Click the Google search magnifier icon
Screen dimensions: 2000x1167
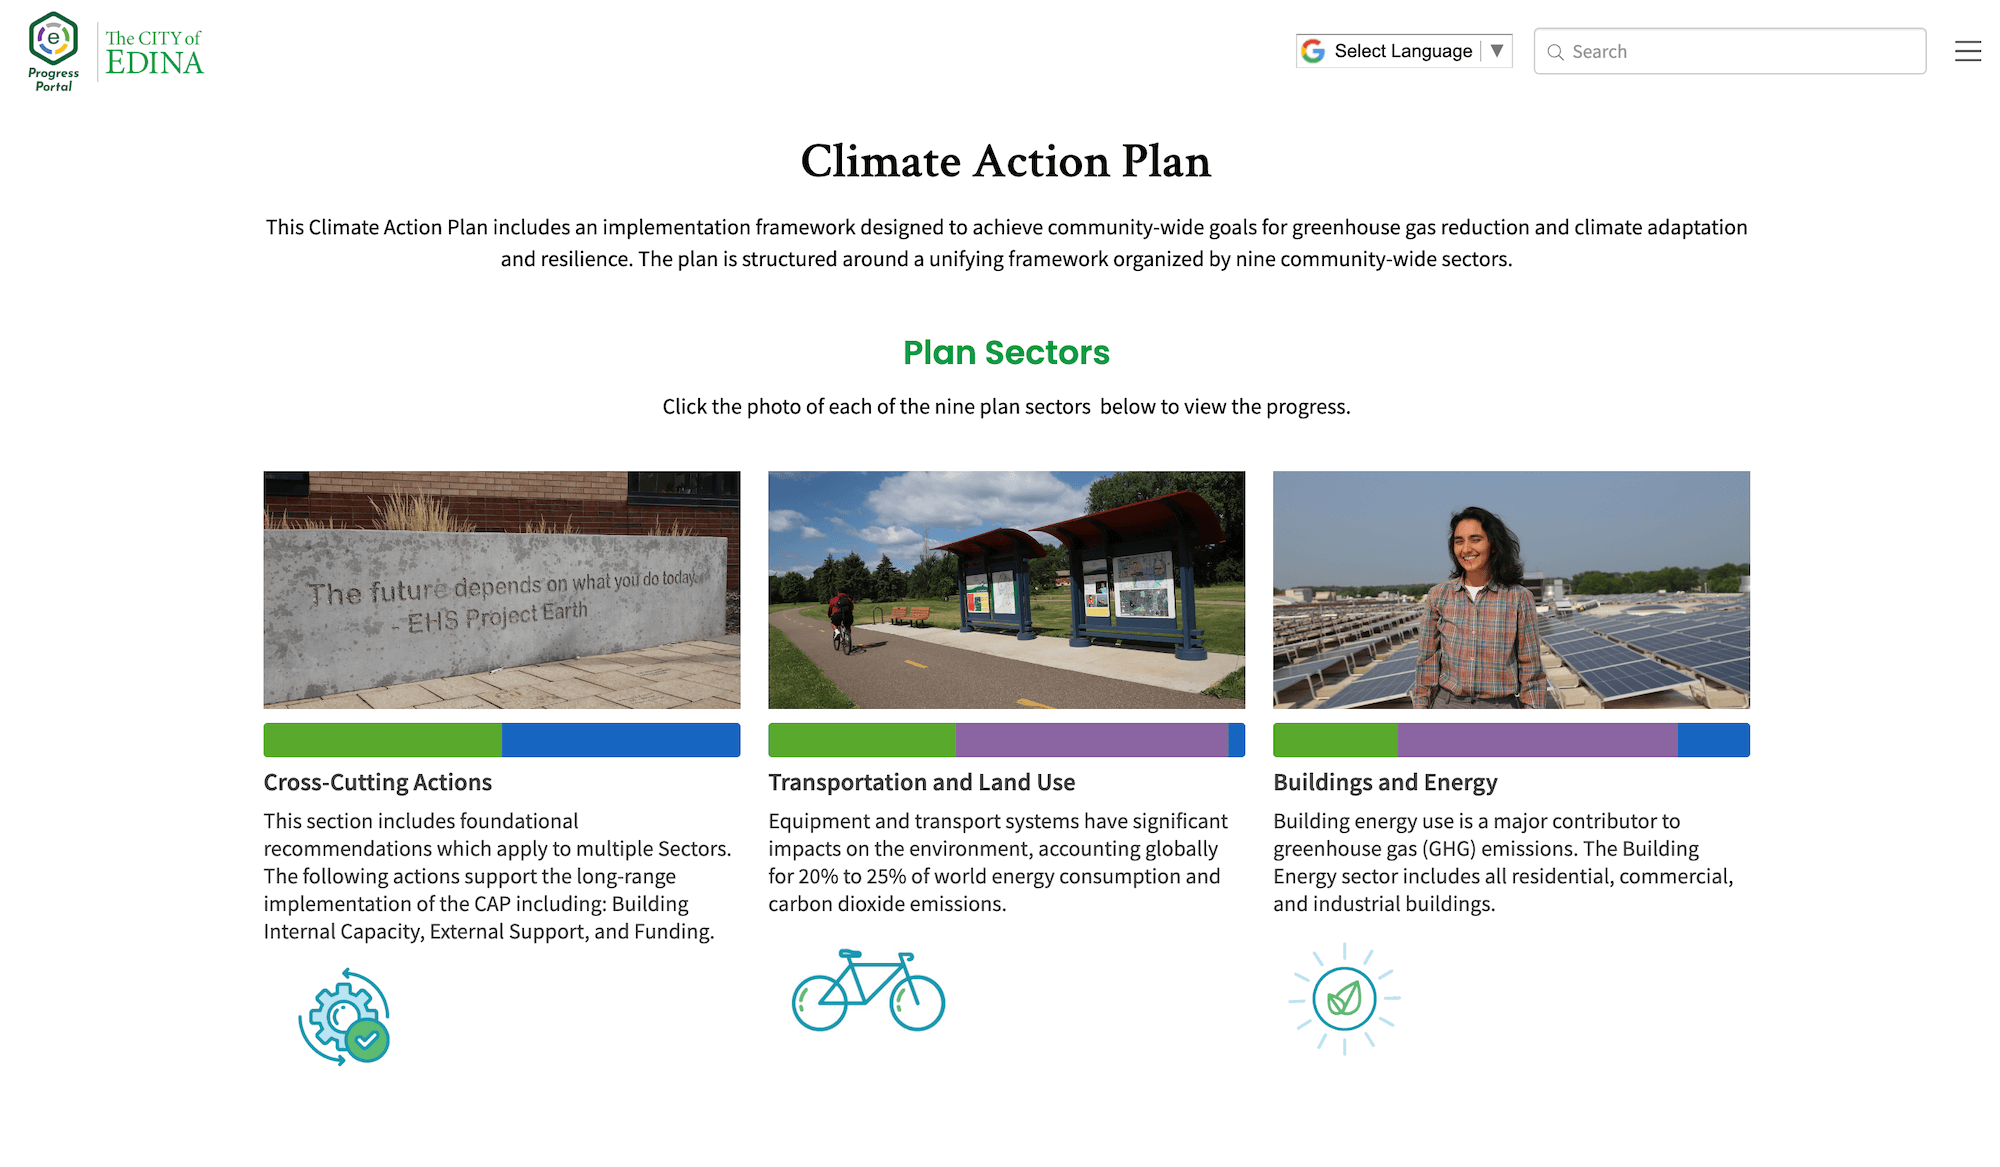[x=1557, y=51]
